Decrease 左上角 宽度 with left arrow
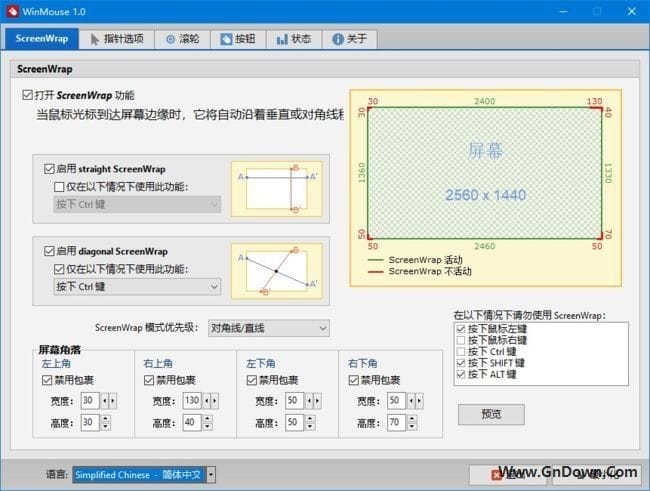The width and height of the screenshot is (650, 491). [104, 401]
